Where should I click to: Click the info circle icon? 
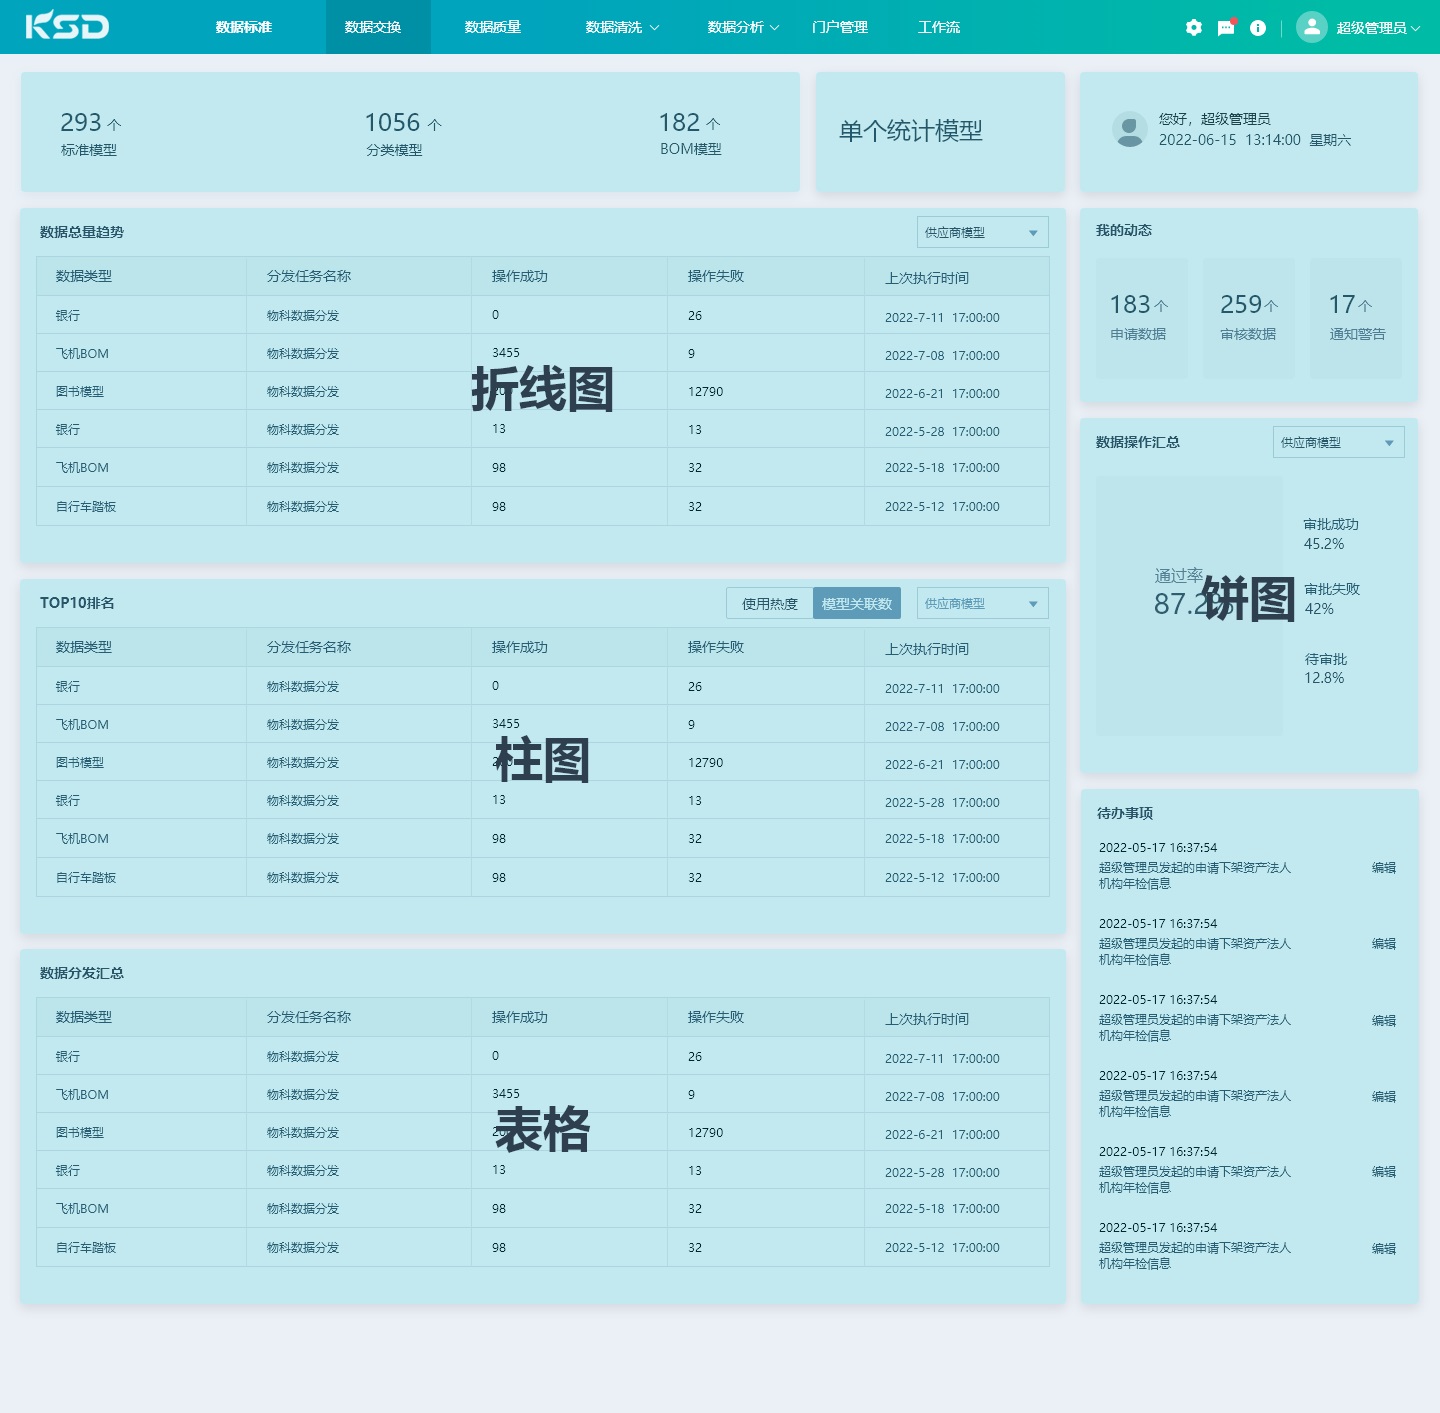[x=1258, y=28]
